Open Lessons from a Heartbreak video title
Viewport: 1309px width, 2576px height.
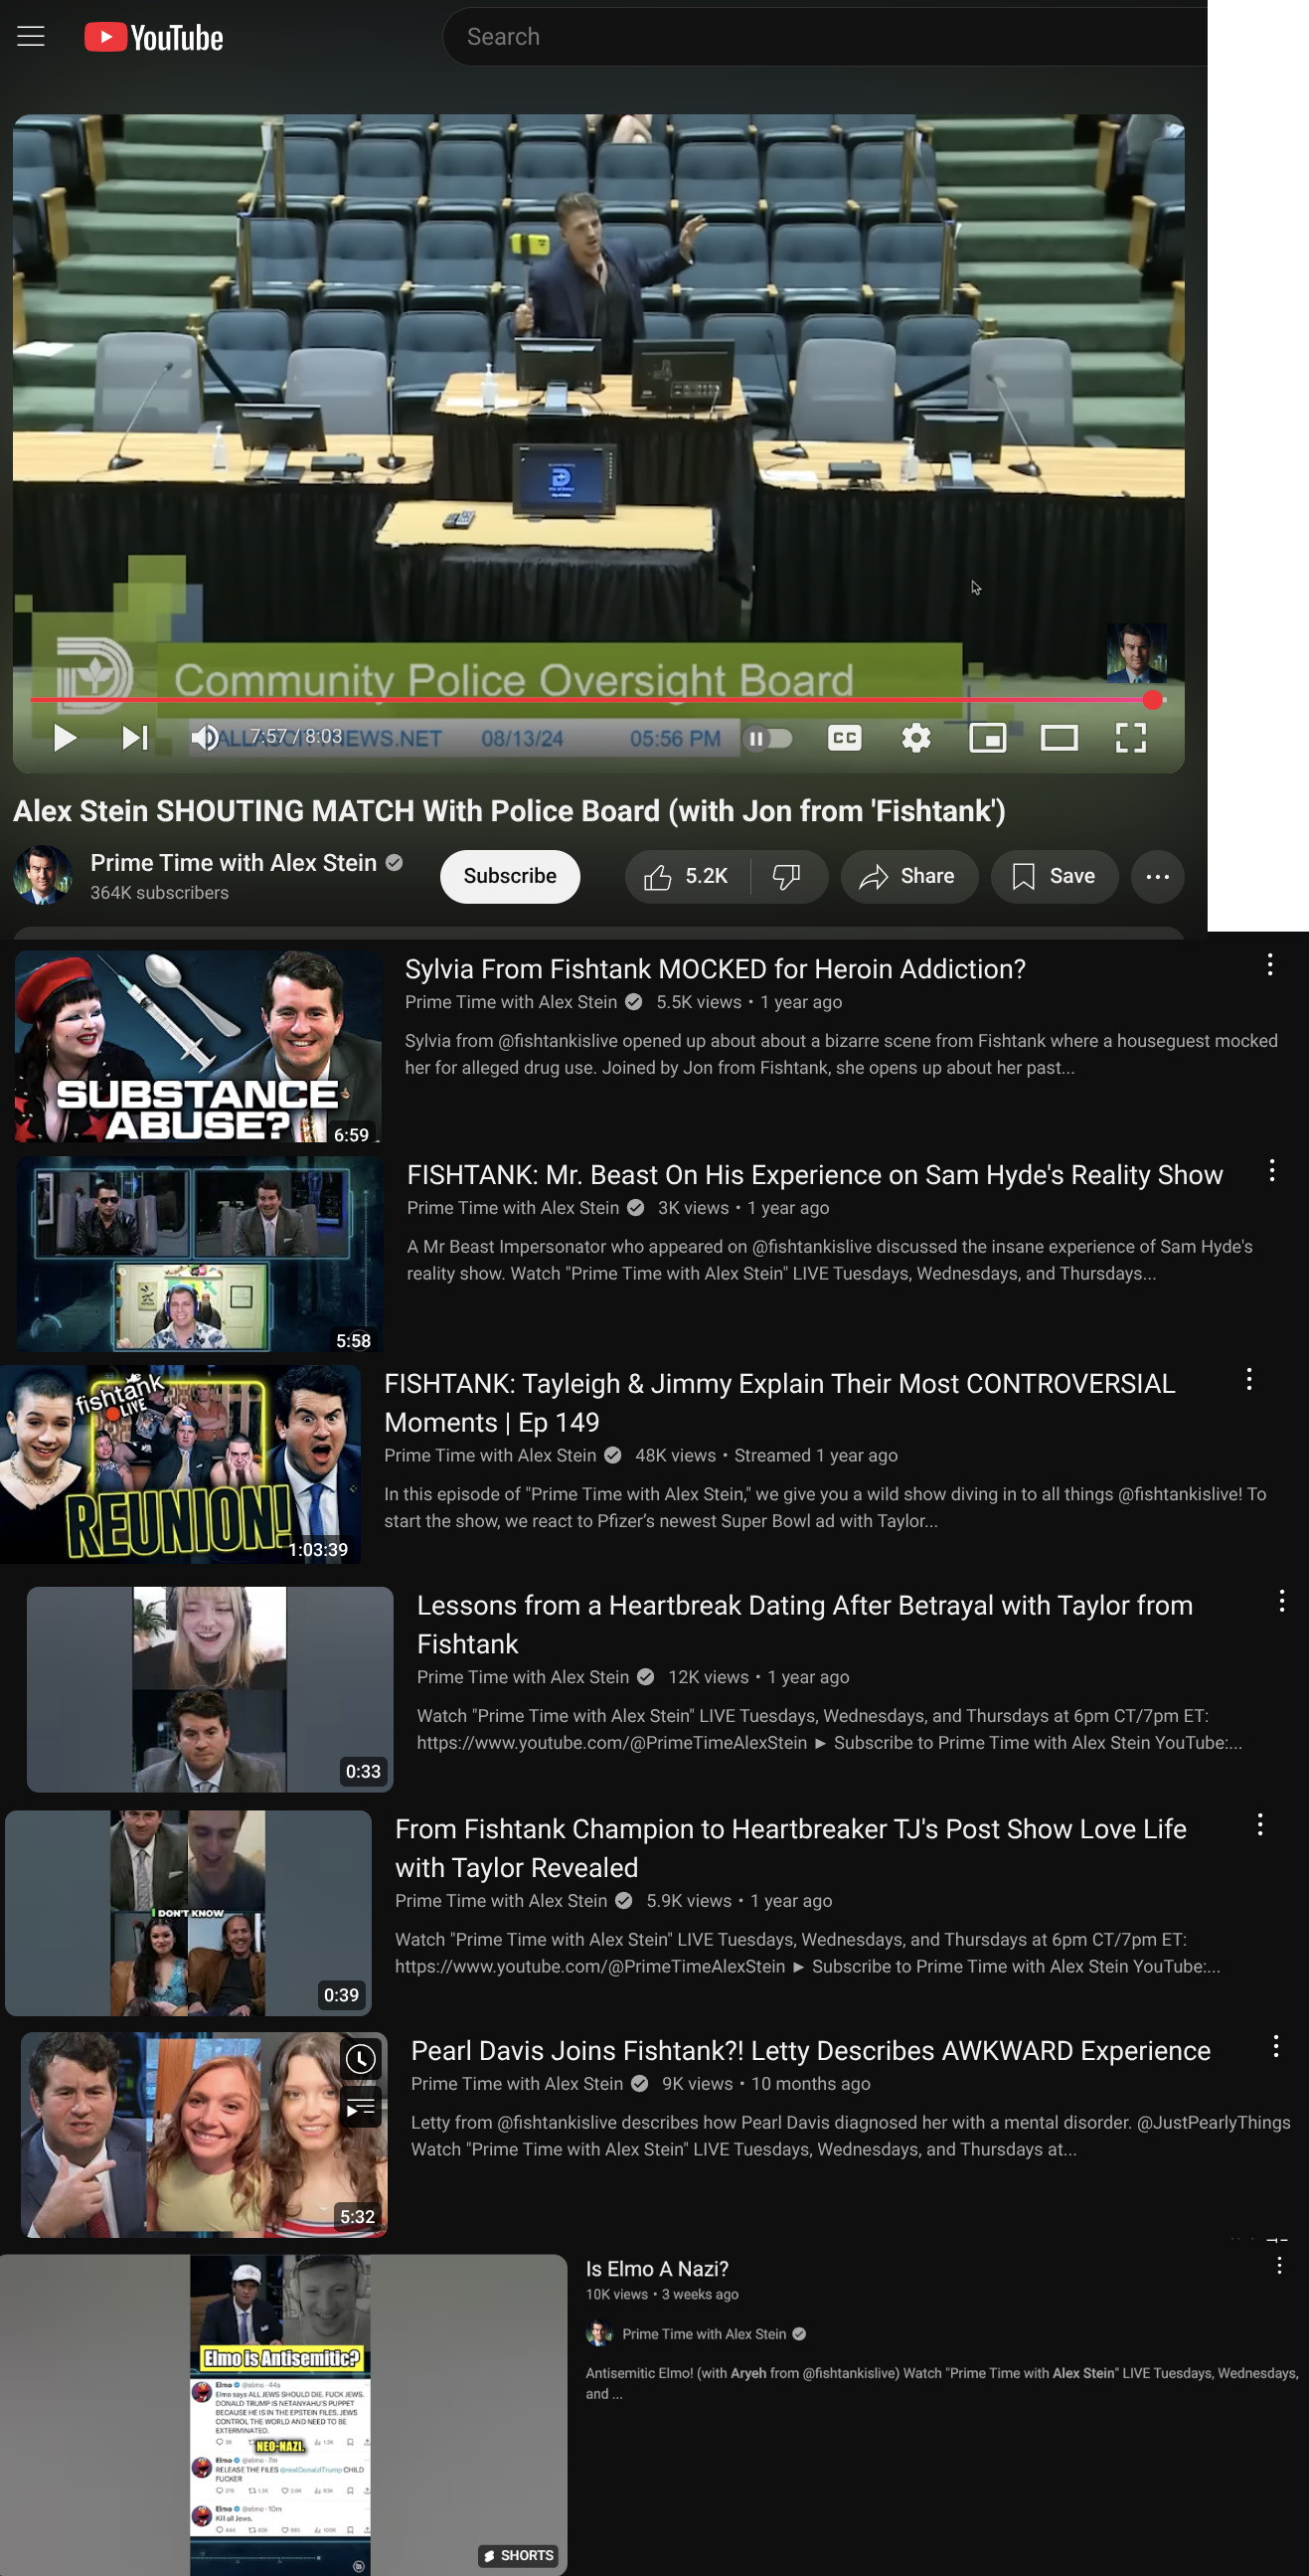805,1625
